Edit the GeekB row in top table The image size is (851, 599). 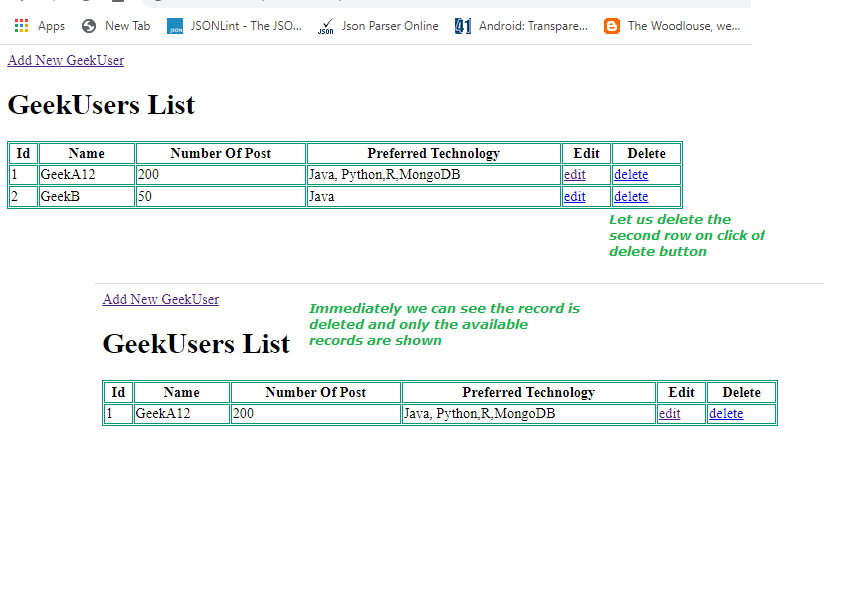(x=574, y=197)
